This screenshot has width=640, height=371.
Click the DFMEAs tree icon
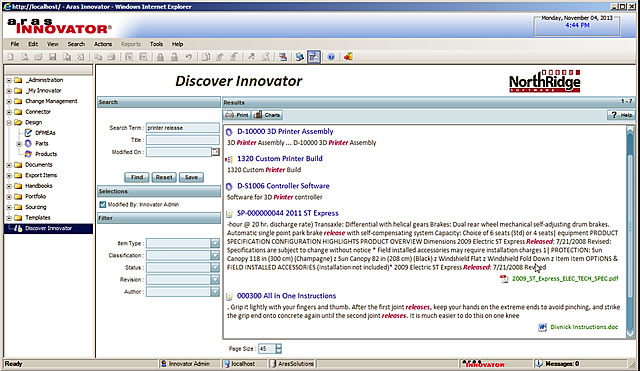click(28, 133)
